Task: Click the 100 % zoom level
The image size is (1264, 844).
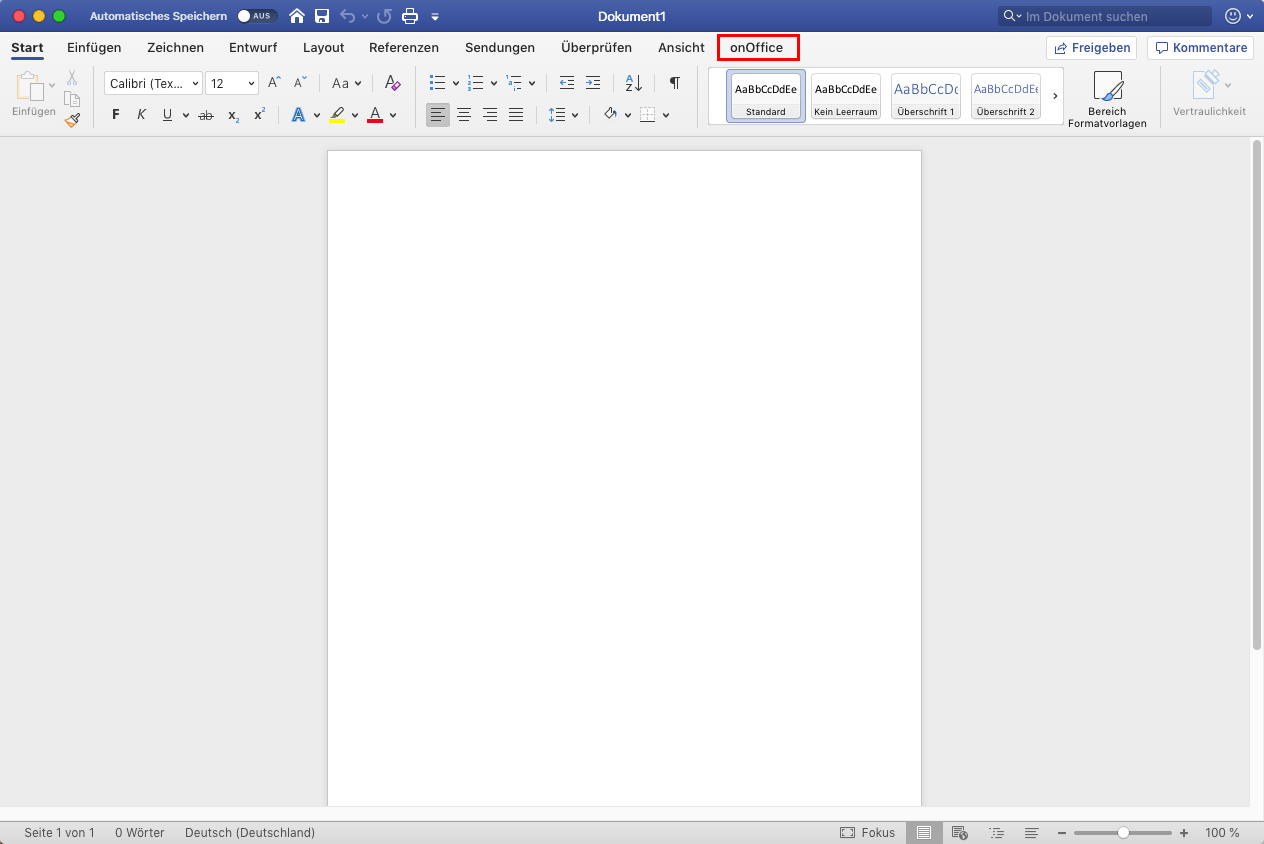Action: [x=1222, y=832]
